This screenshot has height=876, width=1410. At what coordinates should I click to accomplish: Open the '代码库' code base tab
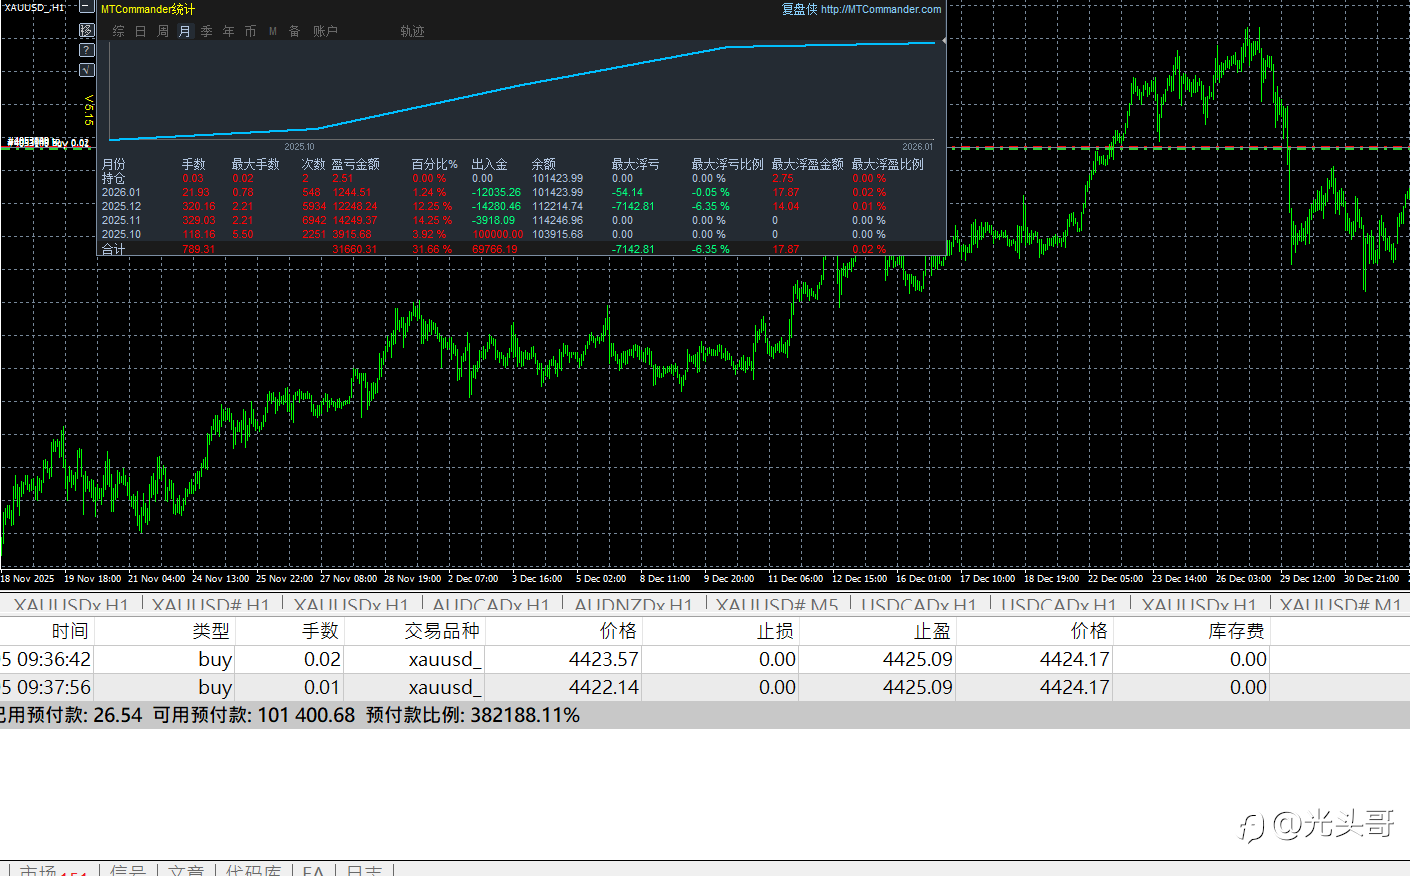pyautogui.click(x=253, y=870)
